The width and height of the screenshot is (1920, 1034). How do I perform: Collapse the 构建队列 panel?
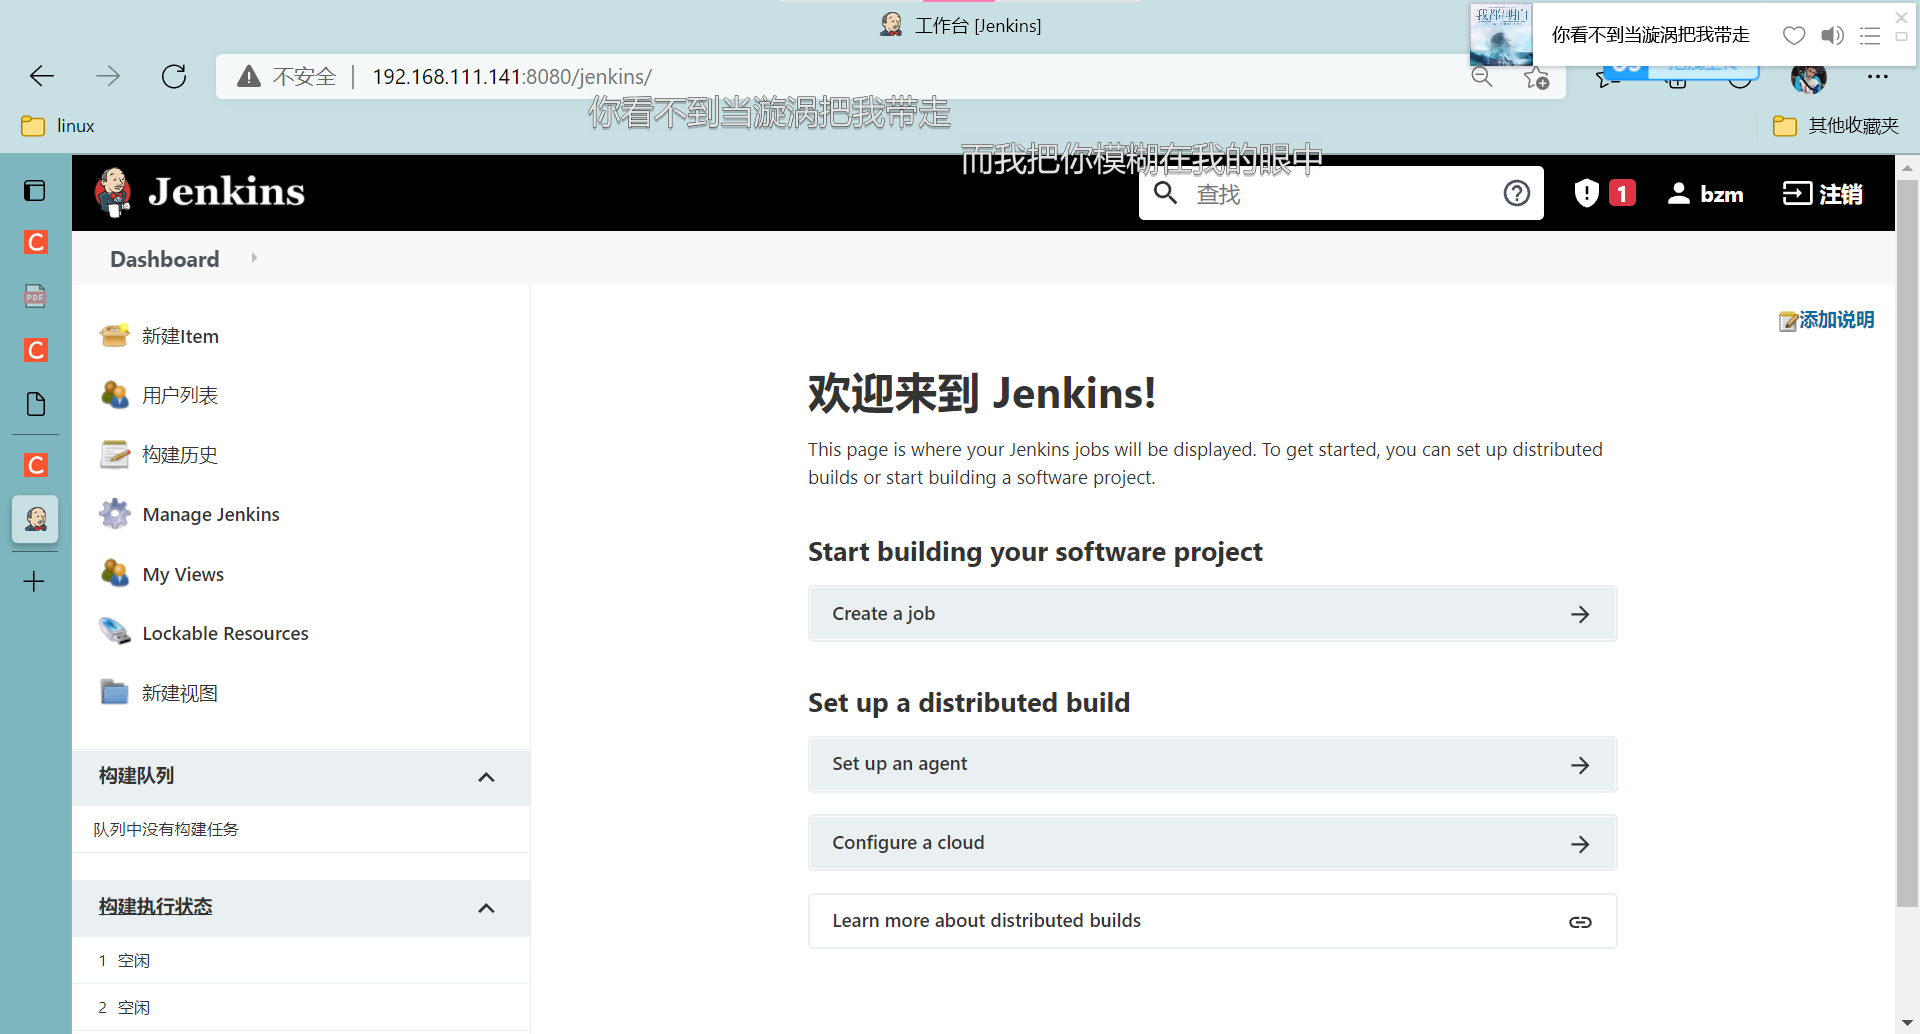(487, 777)
